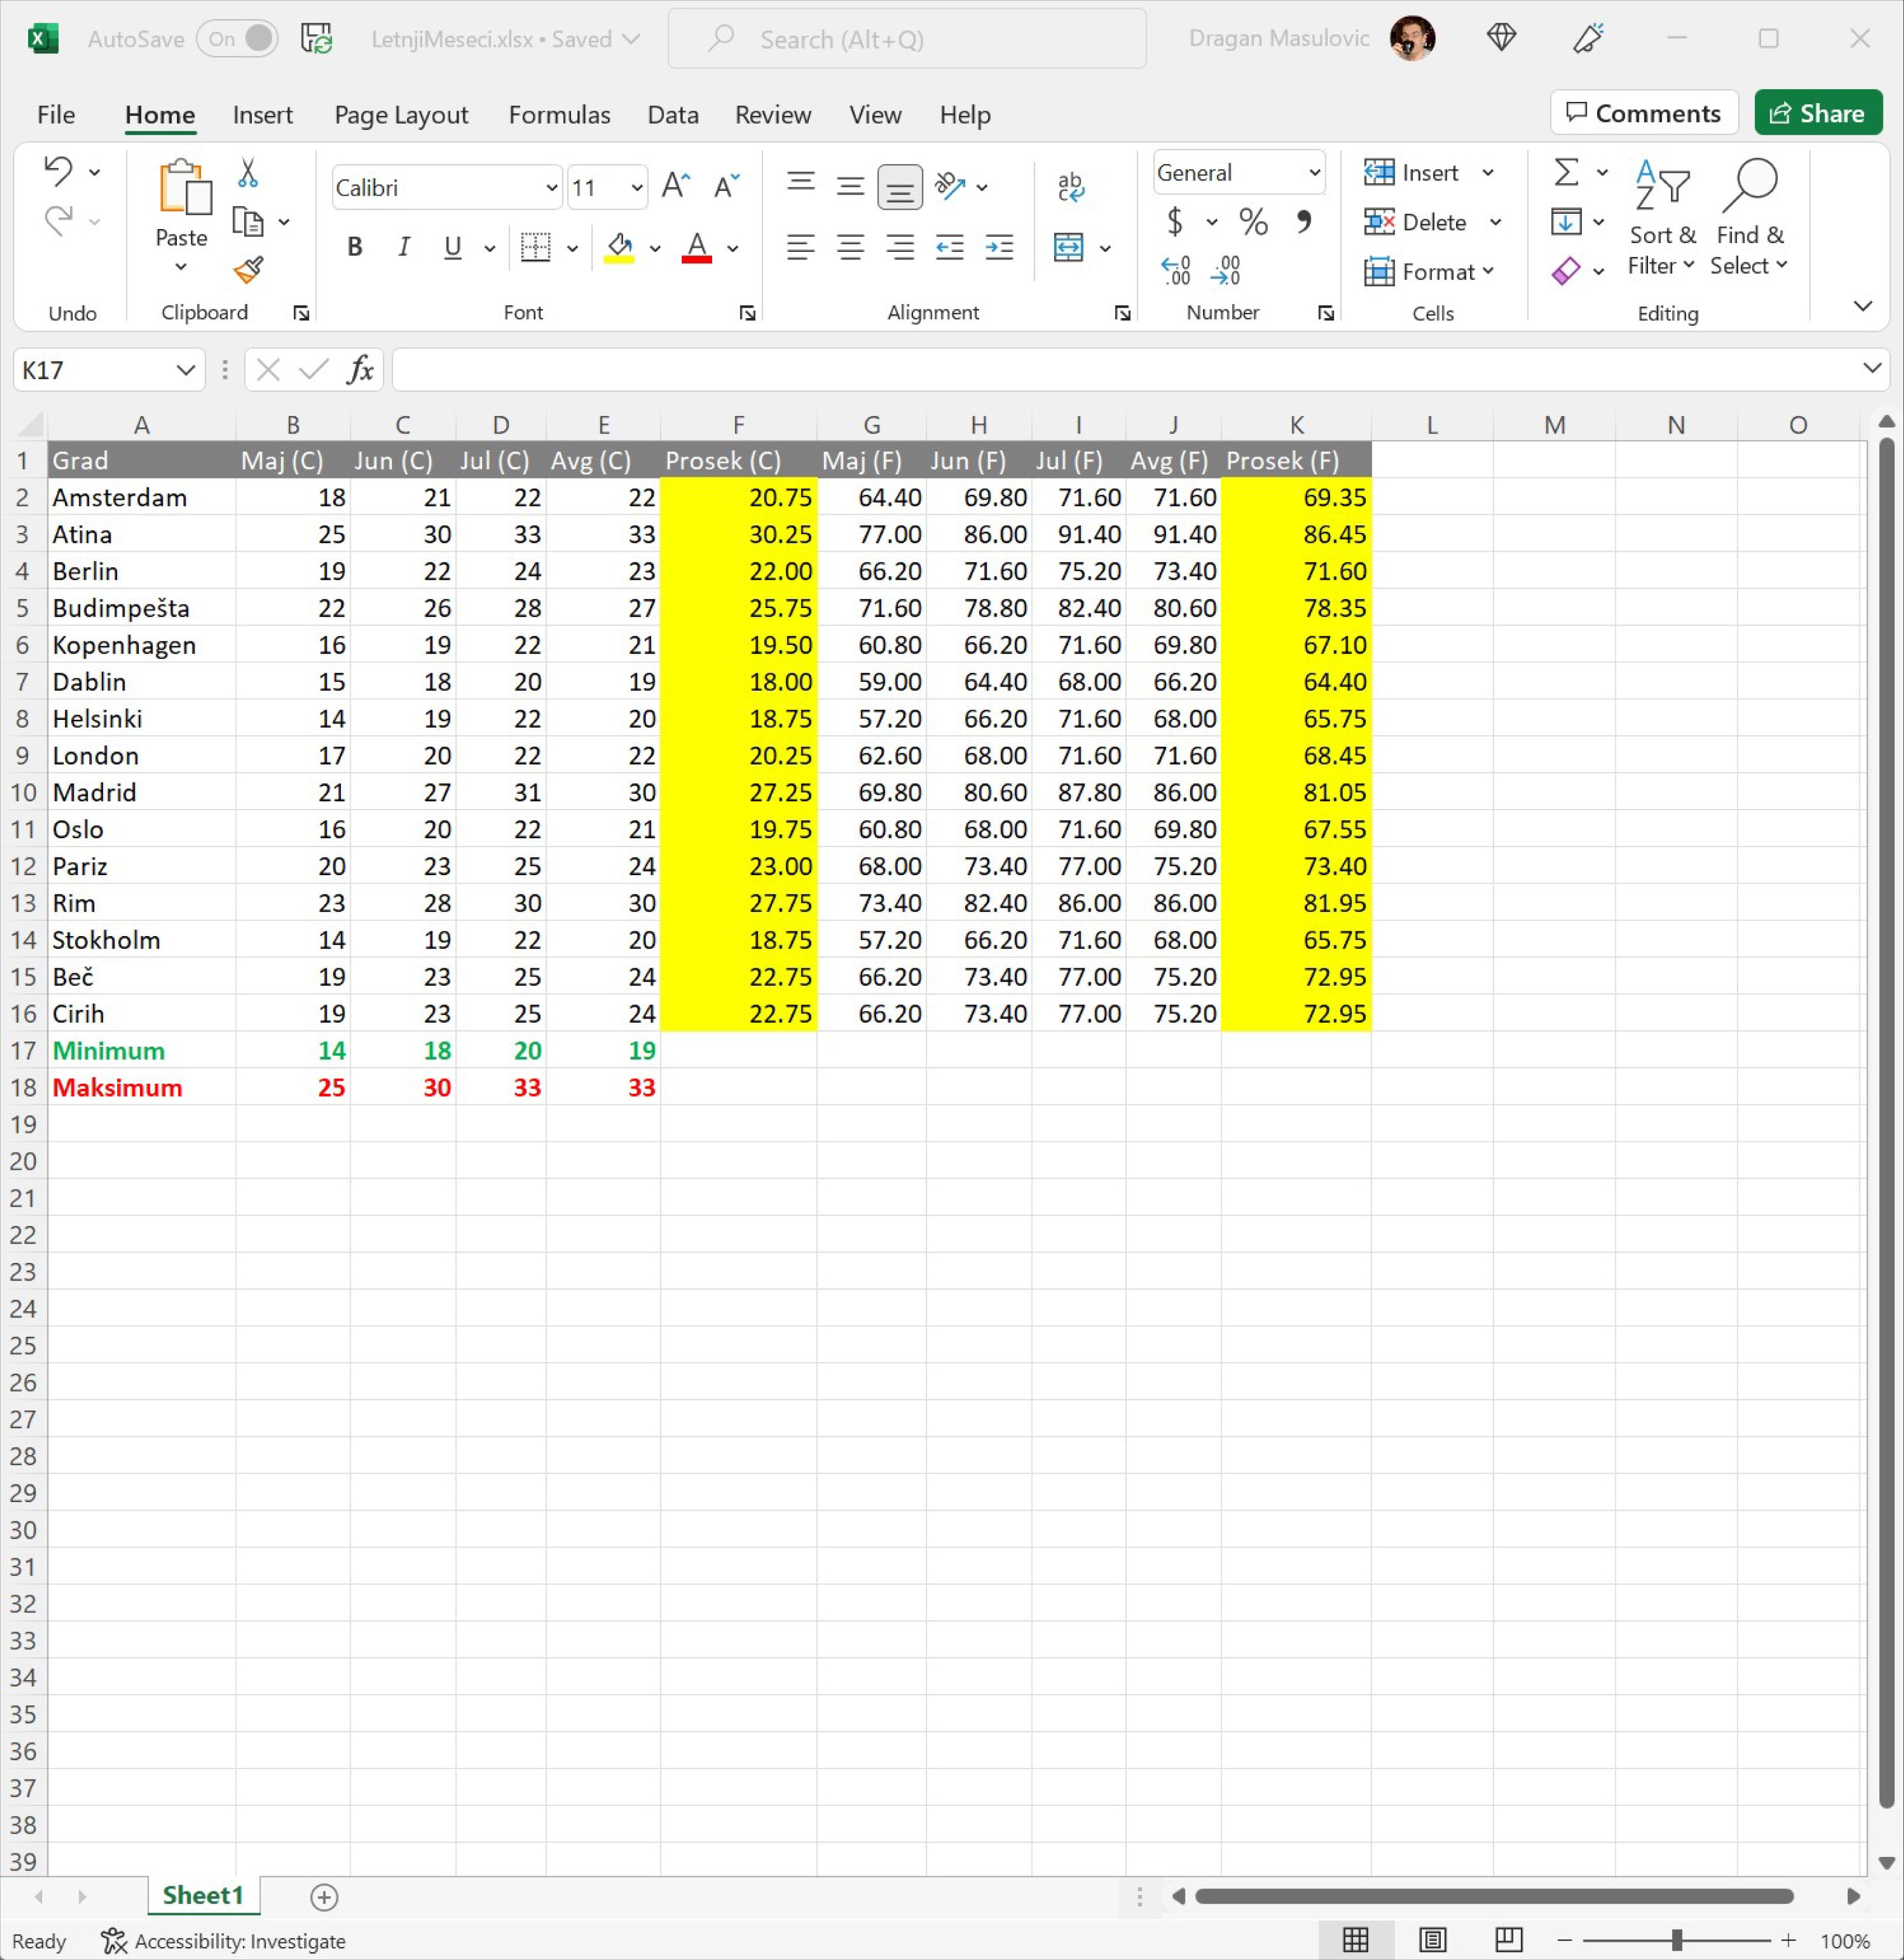Click the green Share button

pos(1817,113)
